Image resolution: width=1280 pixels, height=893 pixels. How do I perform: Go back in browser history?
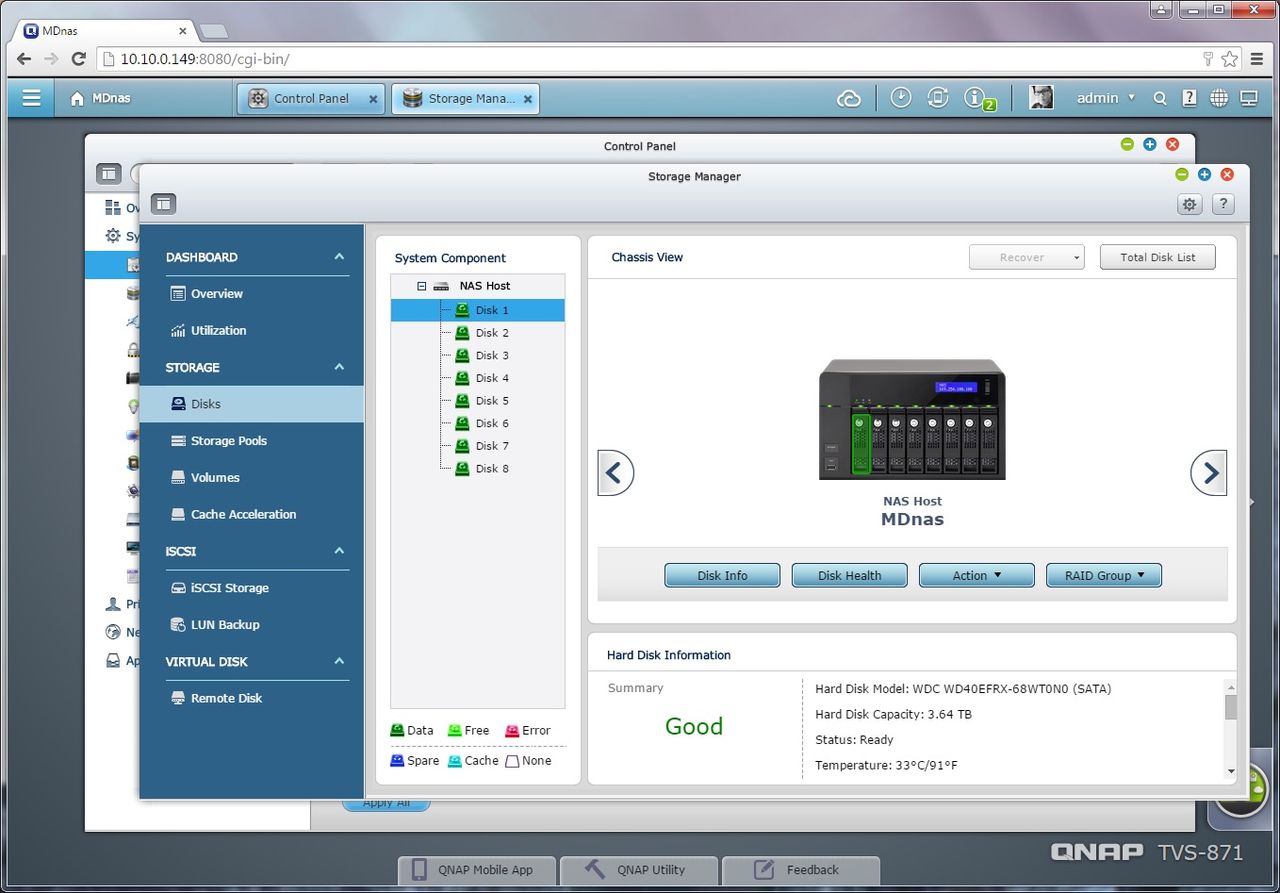pyautogui.click(x=24, y=59)
